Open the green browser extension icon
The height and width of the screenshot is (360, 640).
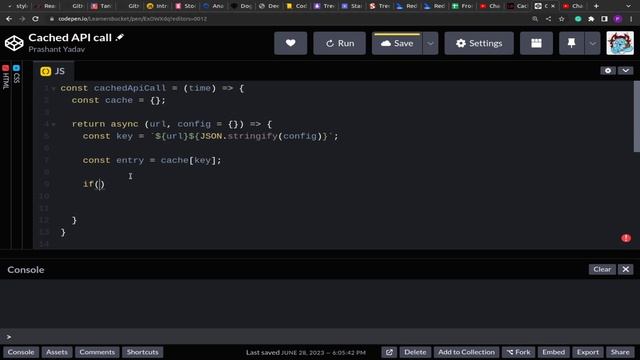(578, 19)
